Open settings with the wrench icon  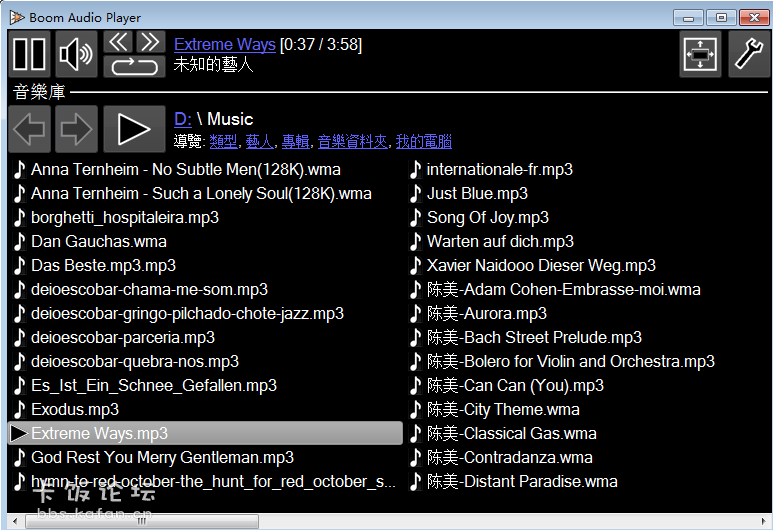click(748, 54)
